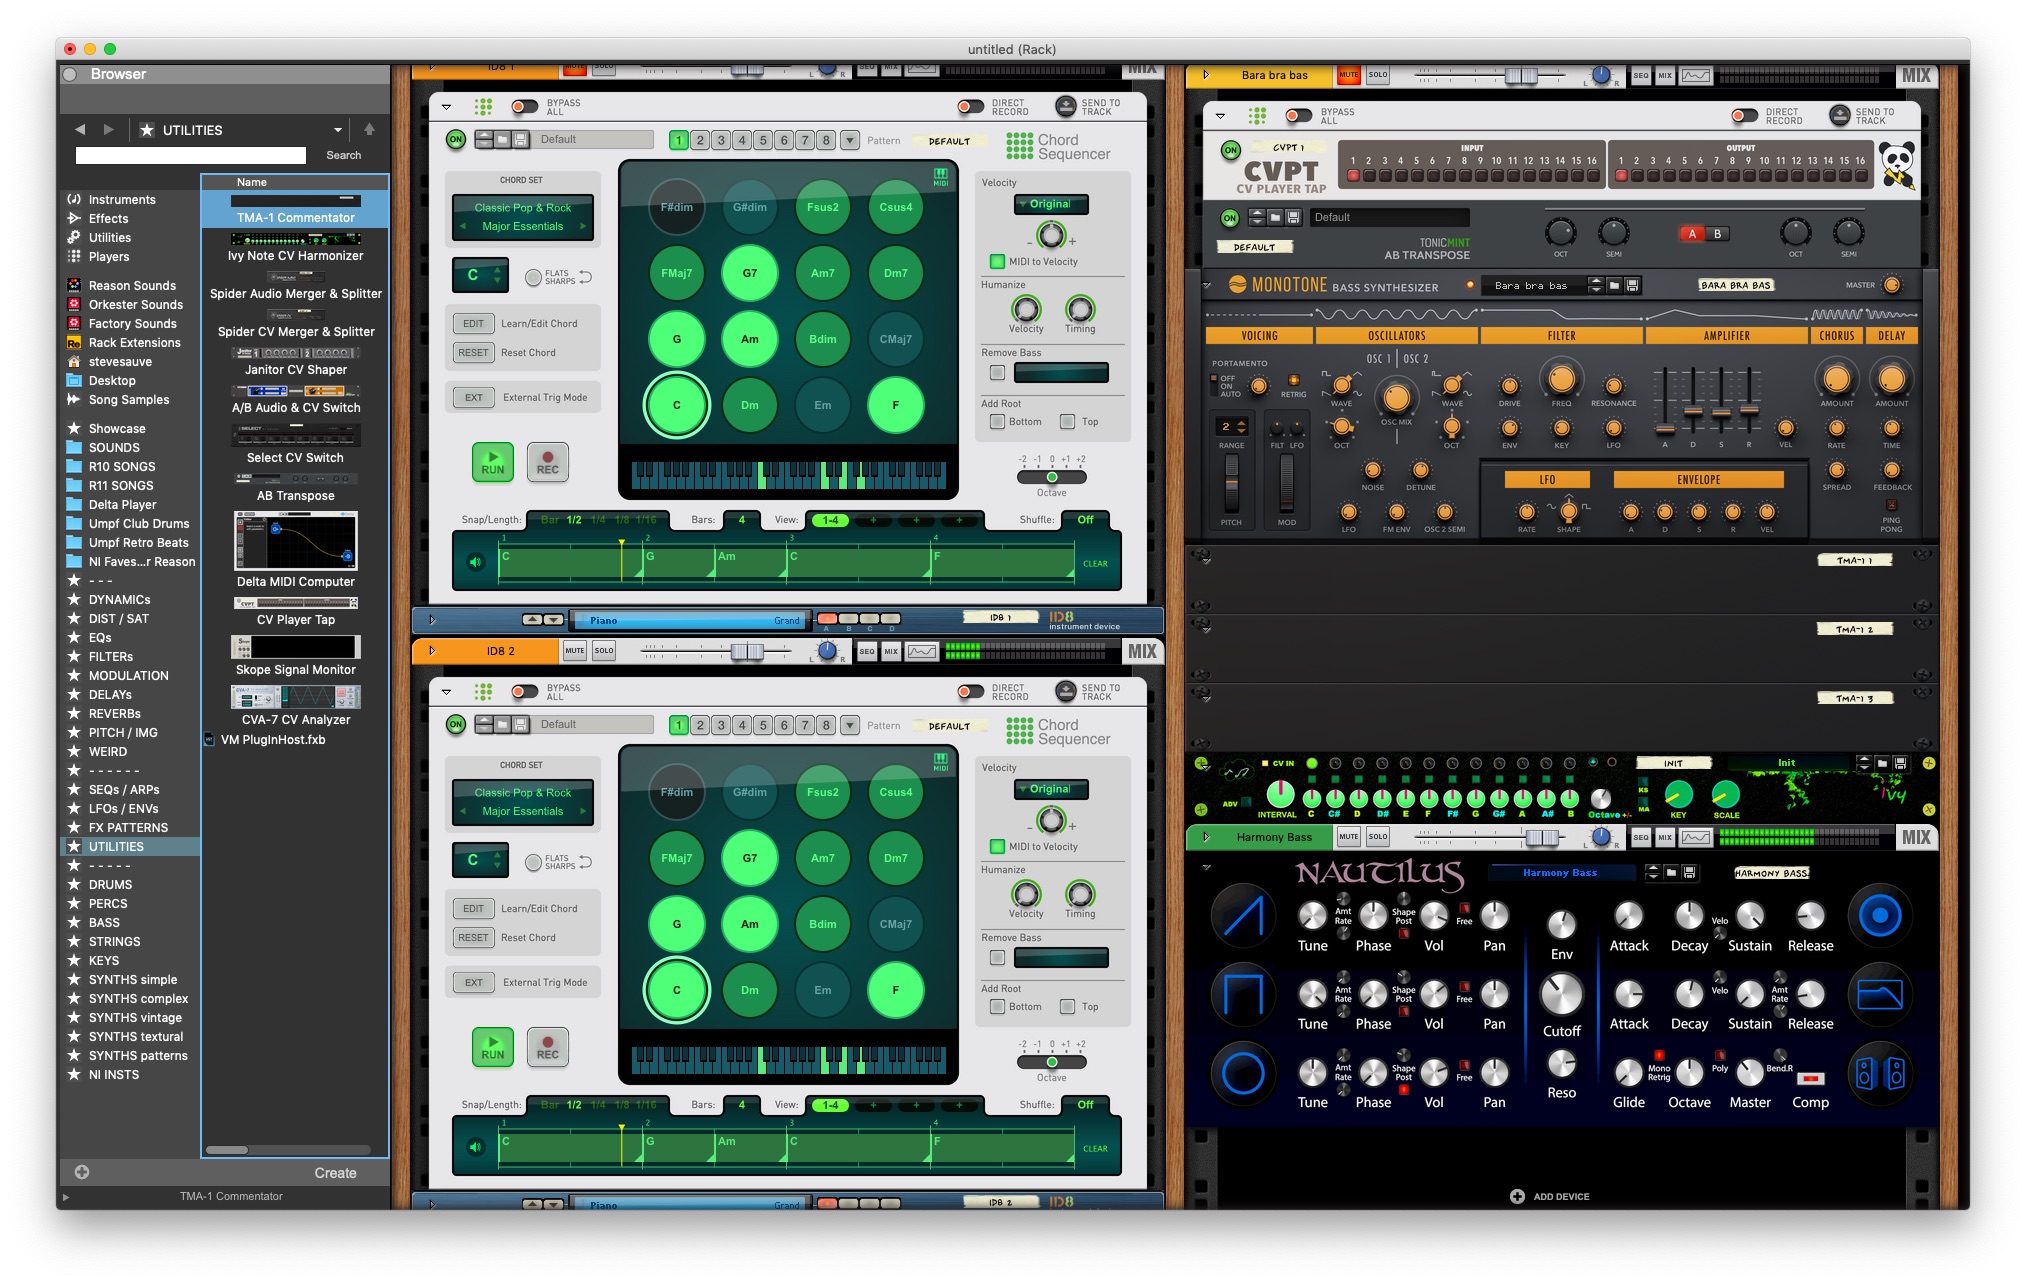Viewport: 2026px width, 1284px height.
Task: Click the blue target circle icon in Nautilus
Action: coord(1880,916)
